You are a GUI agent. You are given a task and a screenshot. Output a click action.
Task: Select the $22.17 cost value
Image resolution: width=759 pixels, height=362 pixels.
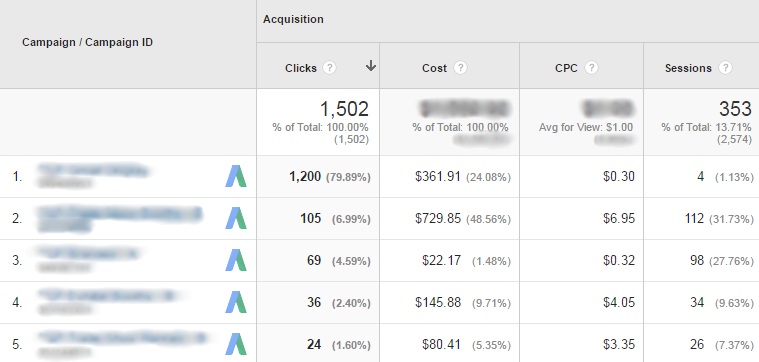tap(441, 260)
